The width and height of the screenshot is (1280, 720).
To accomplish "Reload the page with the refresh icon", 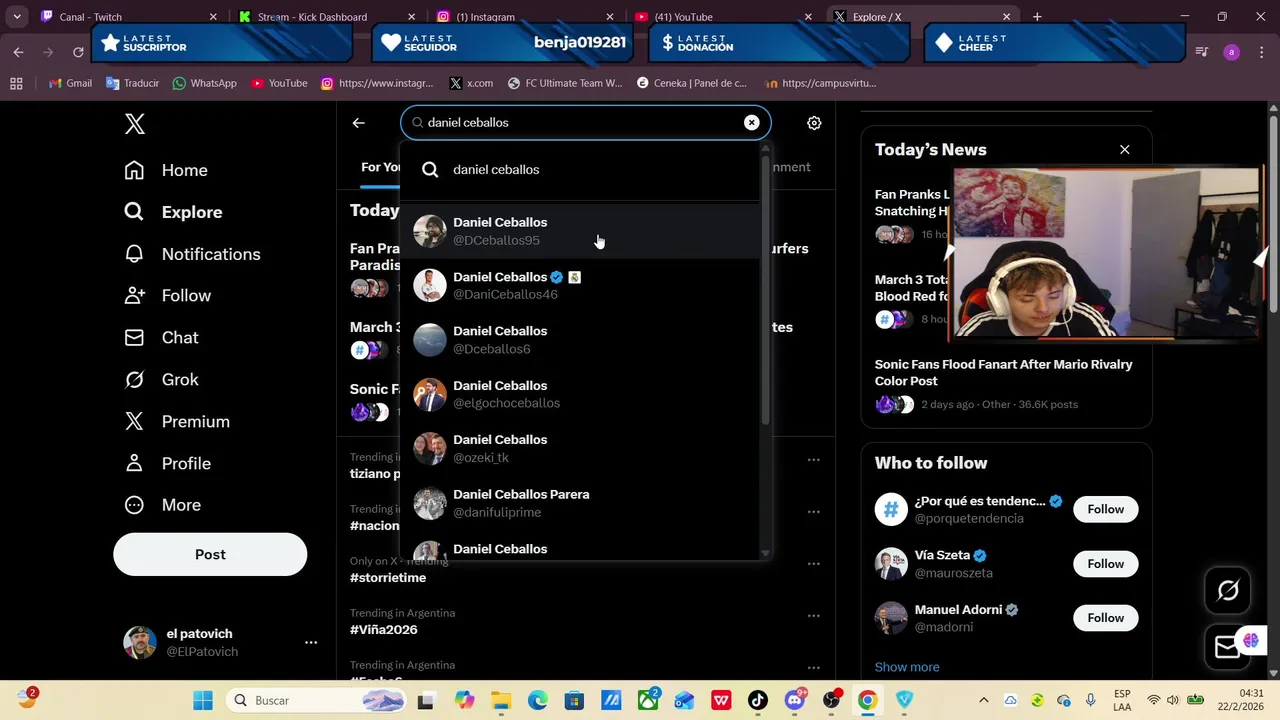I will pyautogui.click(x=78, y=52).
